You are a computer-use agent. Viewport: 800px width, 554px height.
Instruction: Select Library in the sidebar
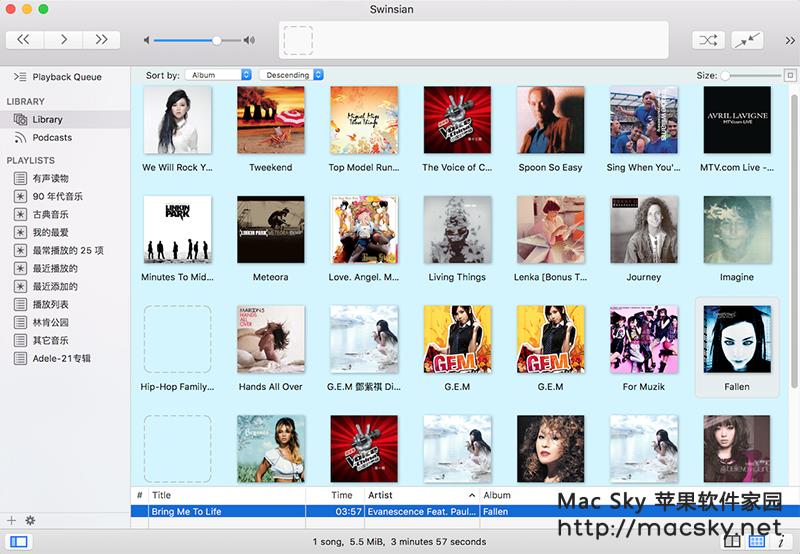65,119
